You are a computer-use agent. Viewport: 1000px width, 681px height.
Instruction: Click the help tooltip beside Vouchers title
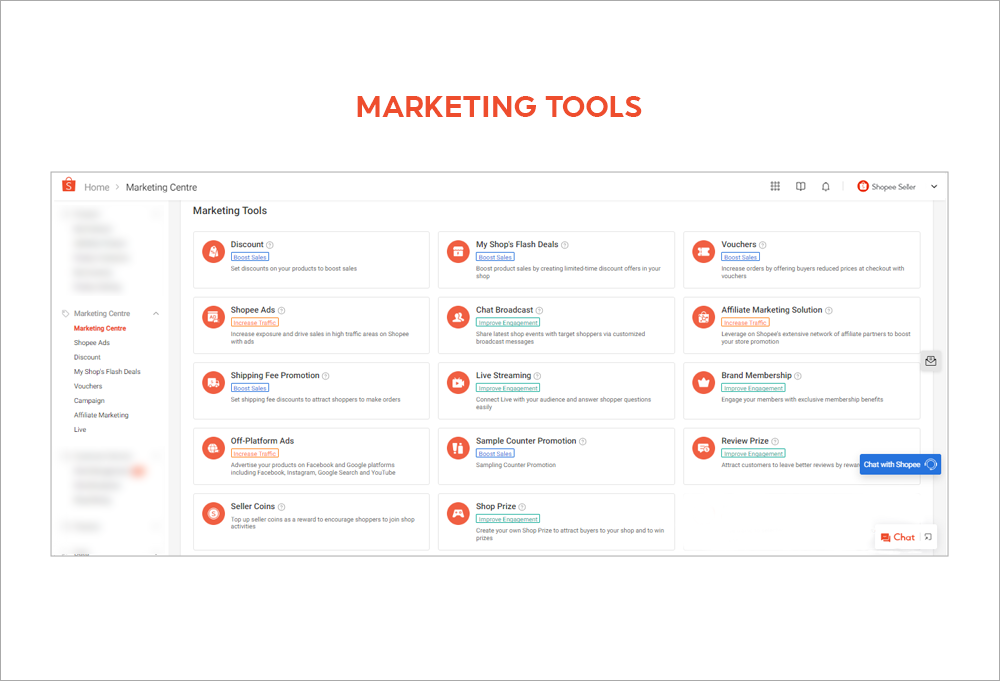click(x=764, y=243)
